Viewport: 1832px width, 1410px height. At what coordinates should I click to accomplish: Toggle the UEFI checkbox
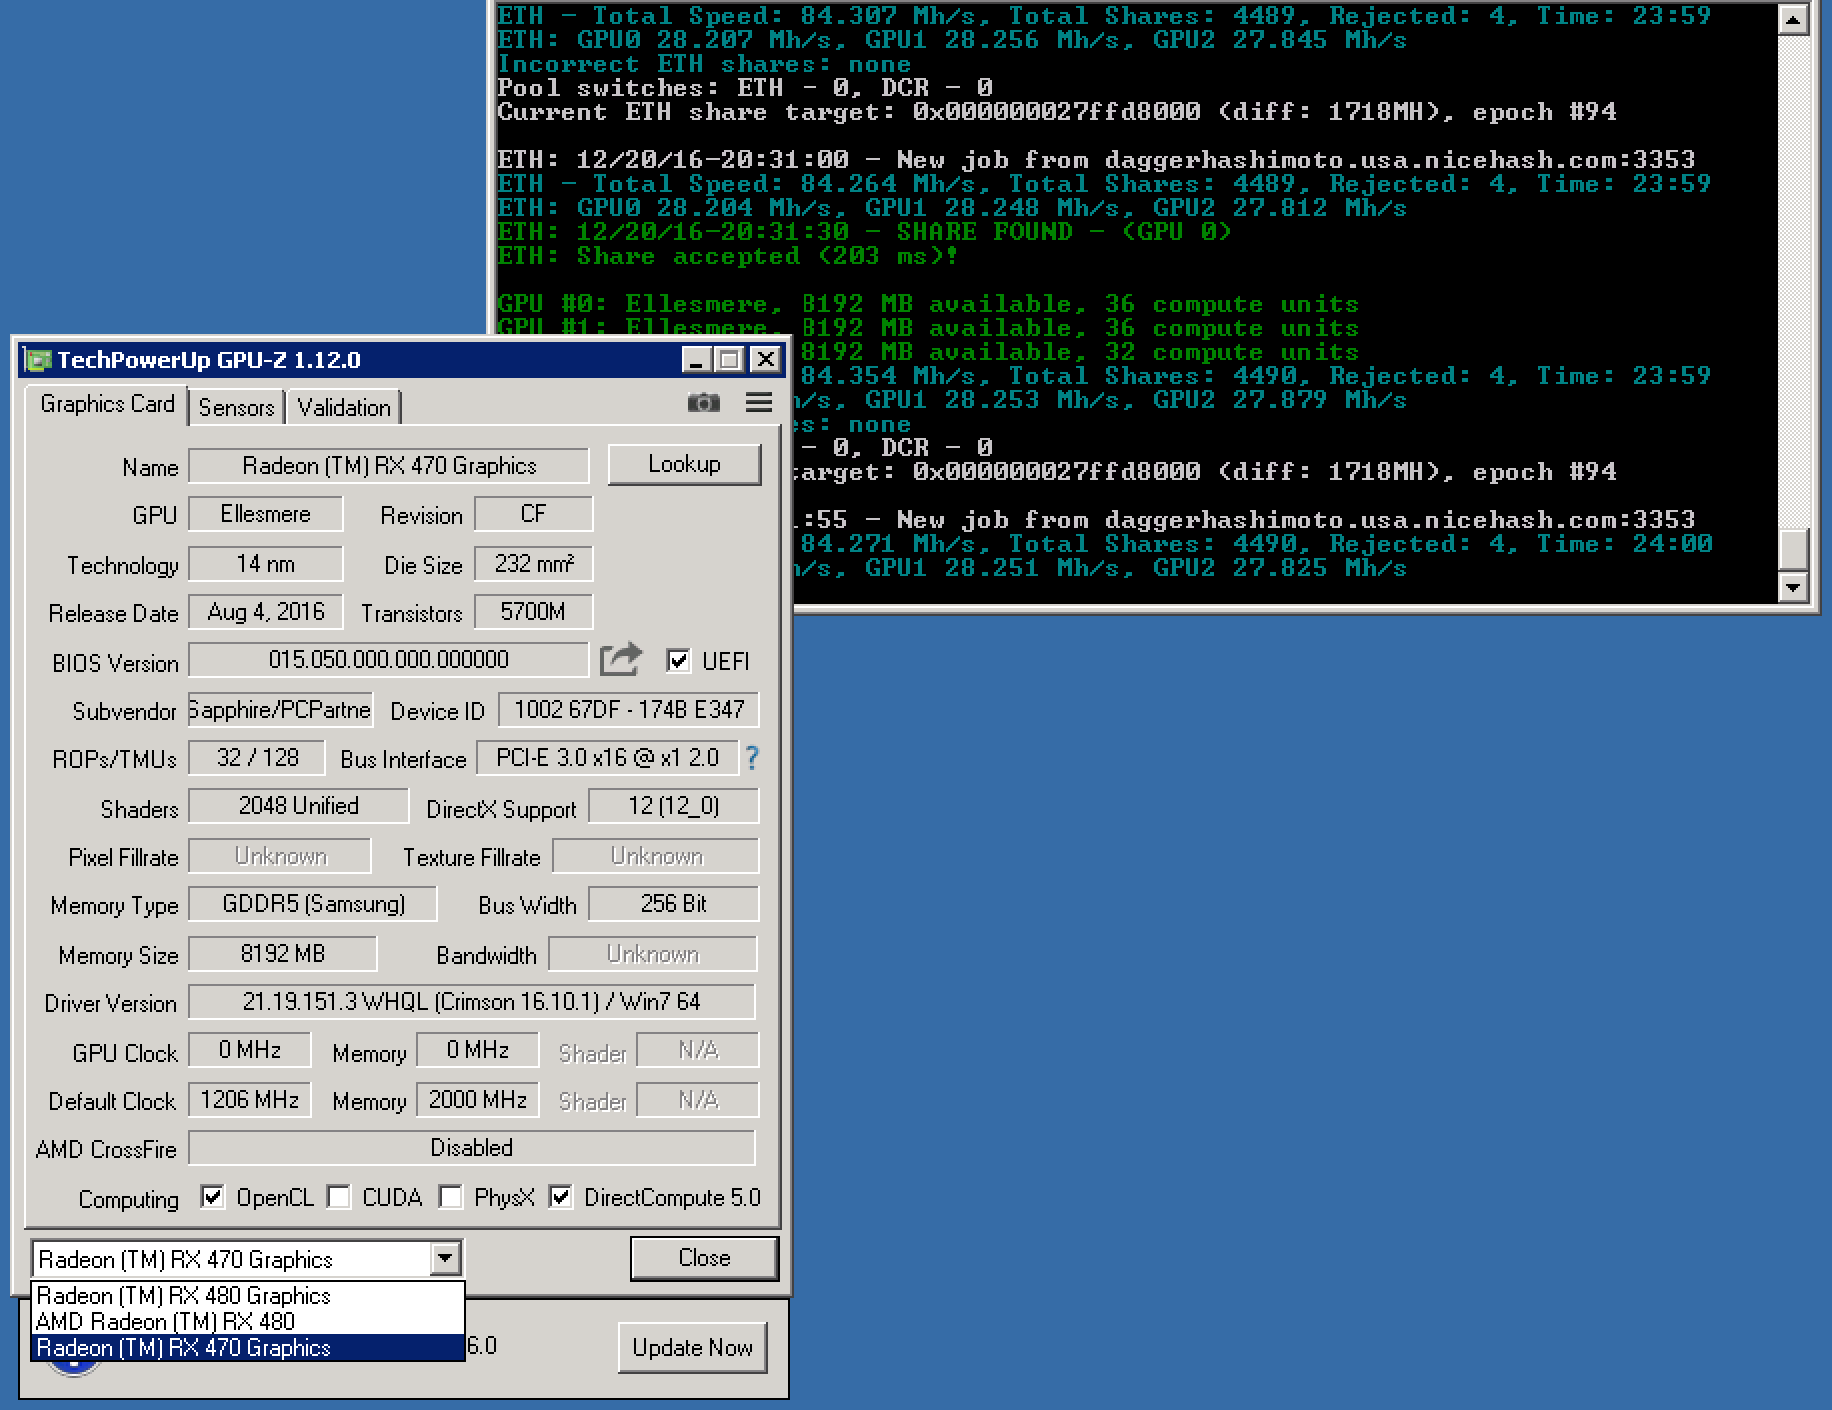678,661
